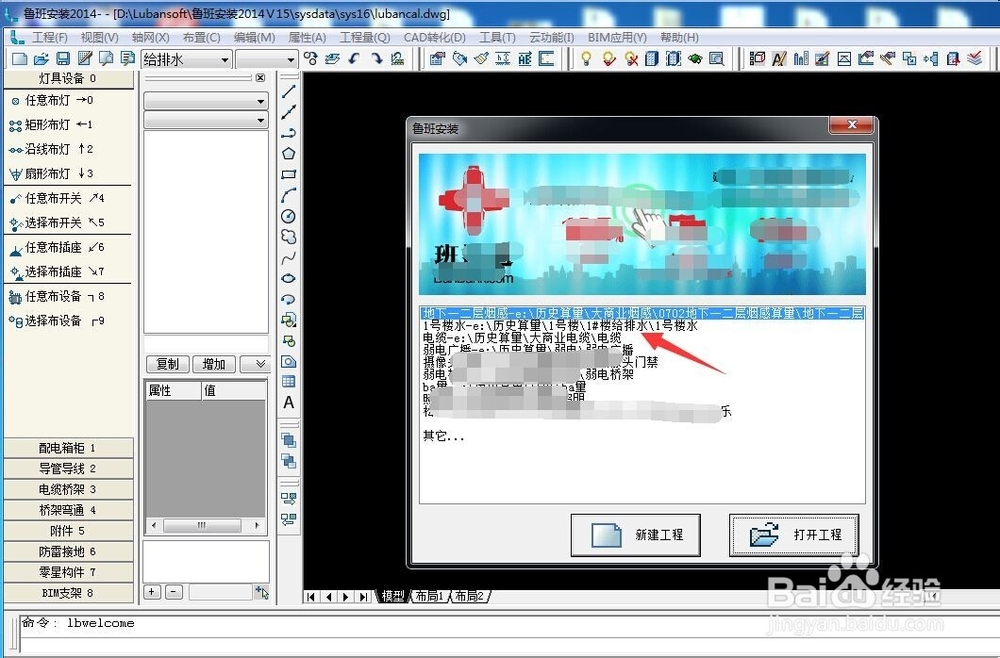
Task: Click the yellow lightbulb icon
Action: [586, 59]
